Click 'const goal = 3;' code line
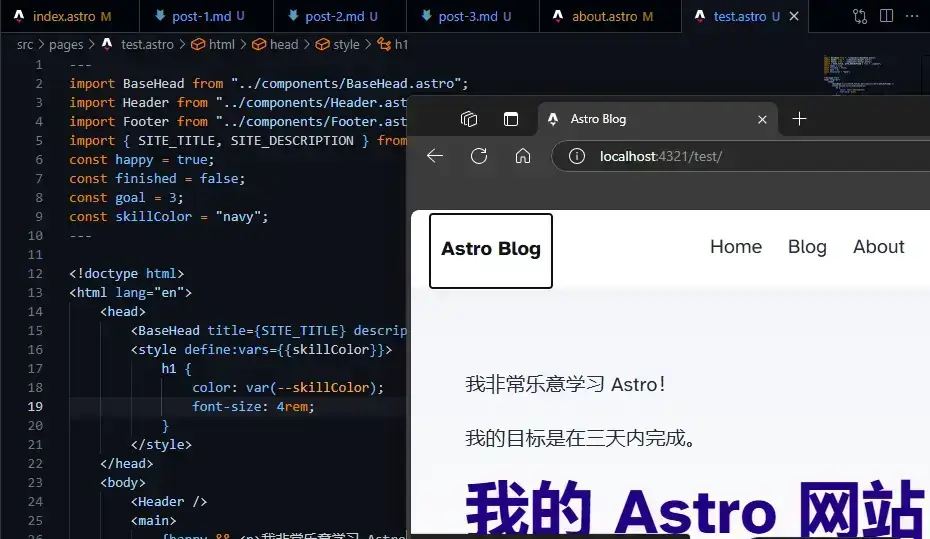 (126, 197)
